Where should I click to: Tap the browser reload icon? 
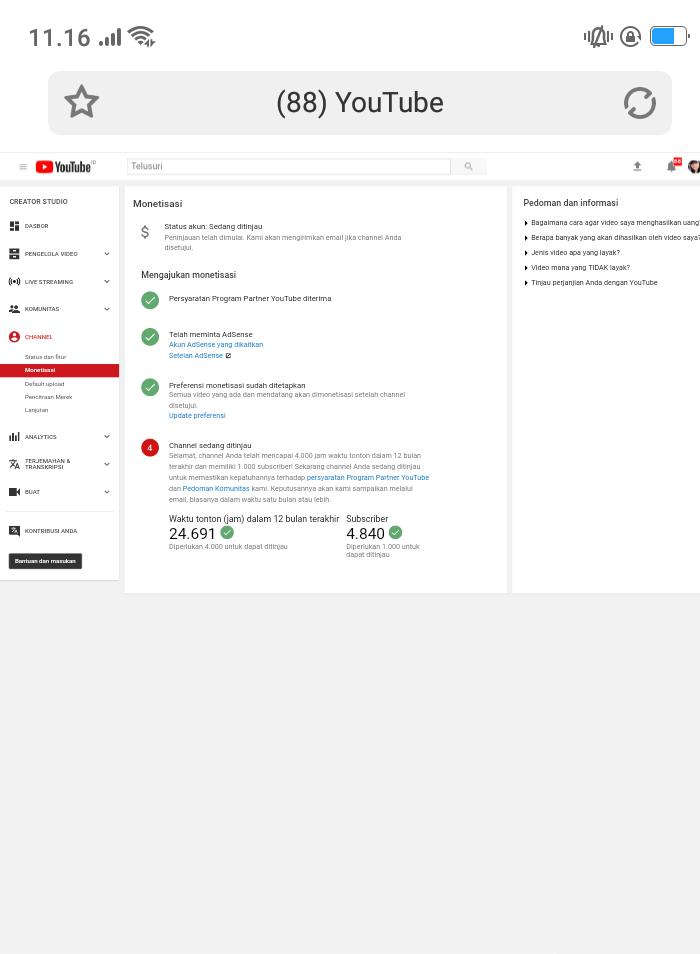click(640, 103)
